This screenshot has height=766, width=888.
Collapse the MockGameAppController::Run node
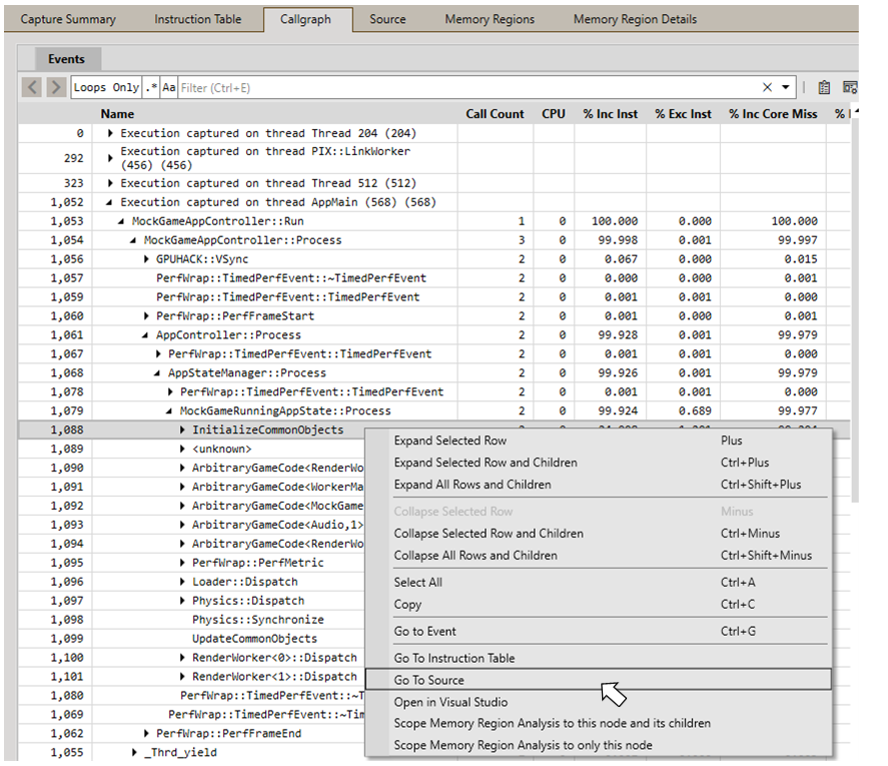(121, 221)
